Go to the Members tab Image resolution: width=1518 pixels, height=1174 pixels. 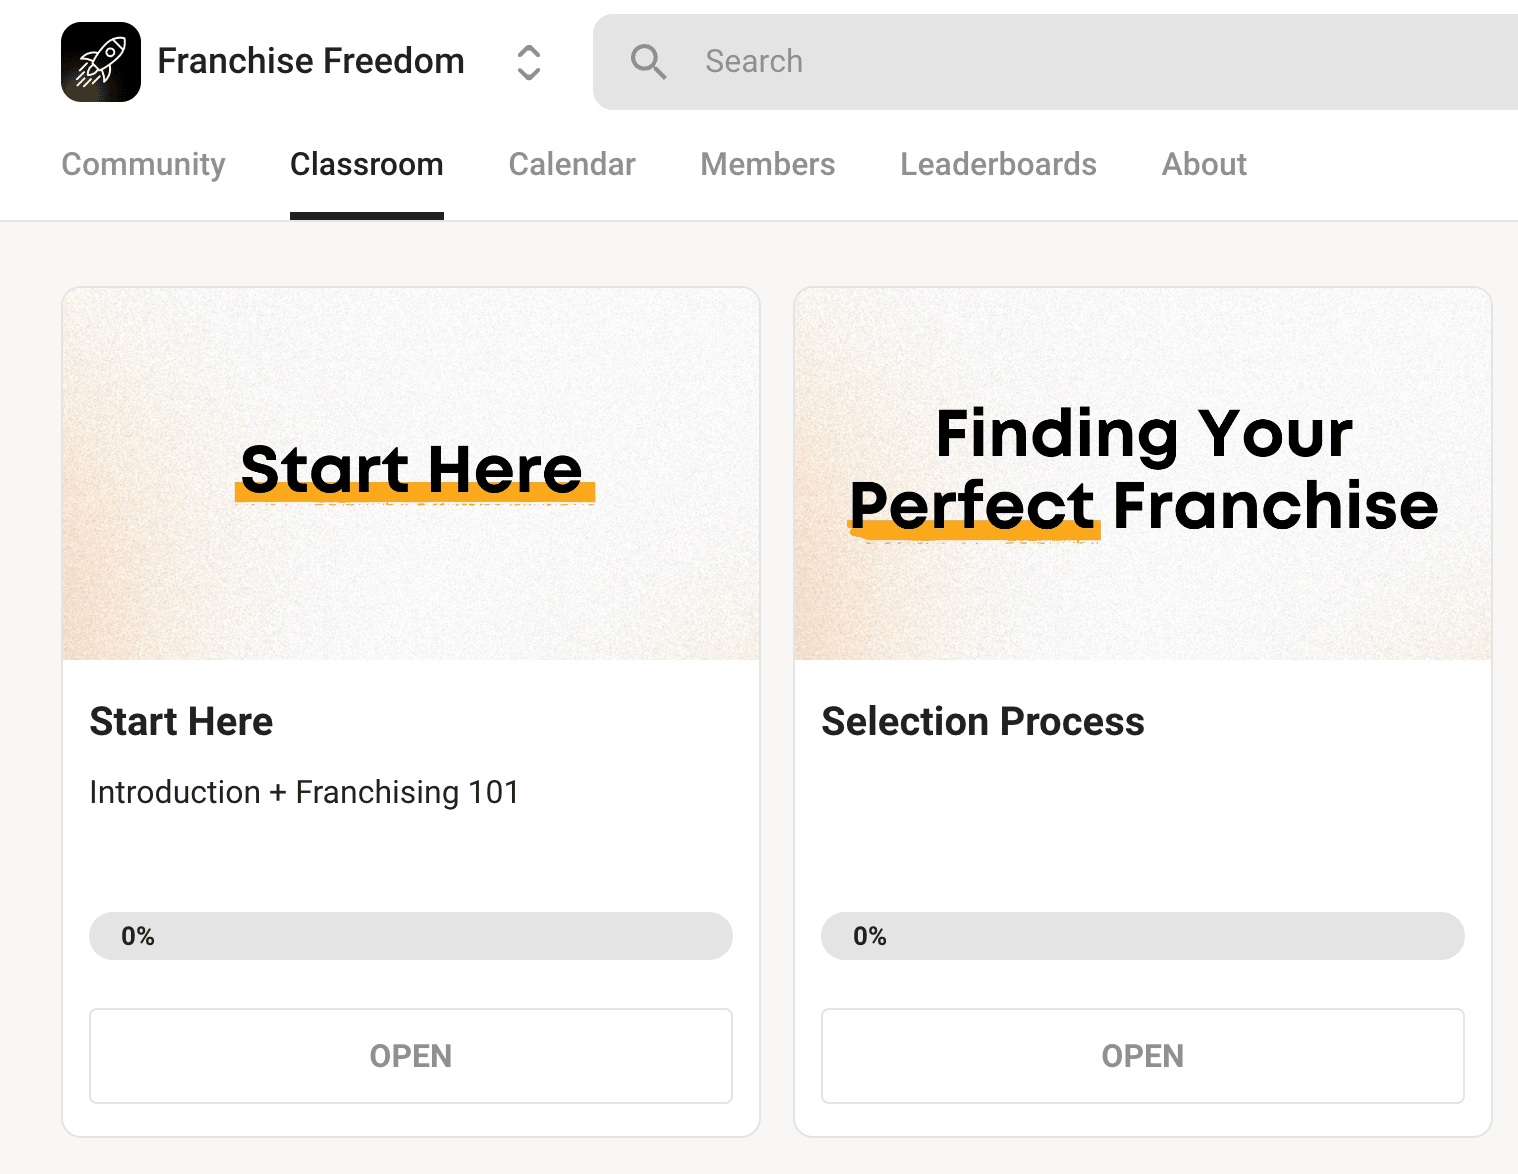click(x=768, y=164)
